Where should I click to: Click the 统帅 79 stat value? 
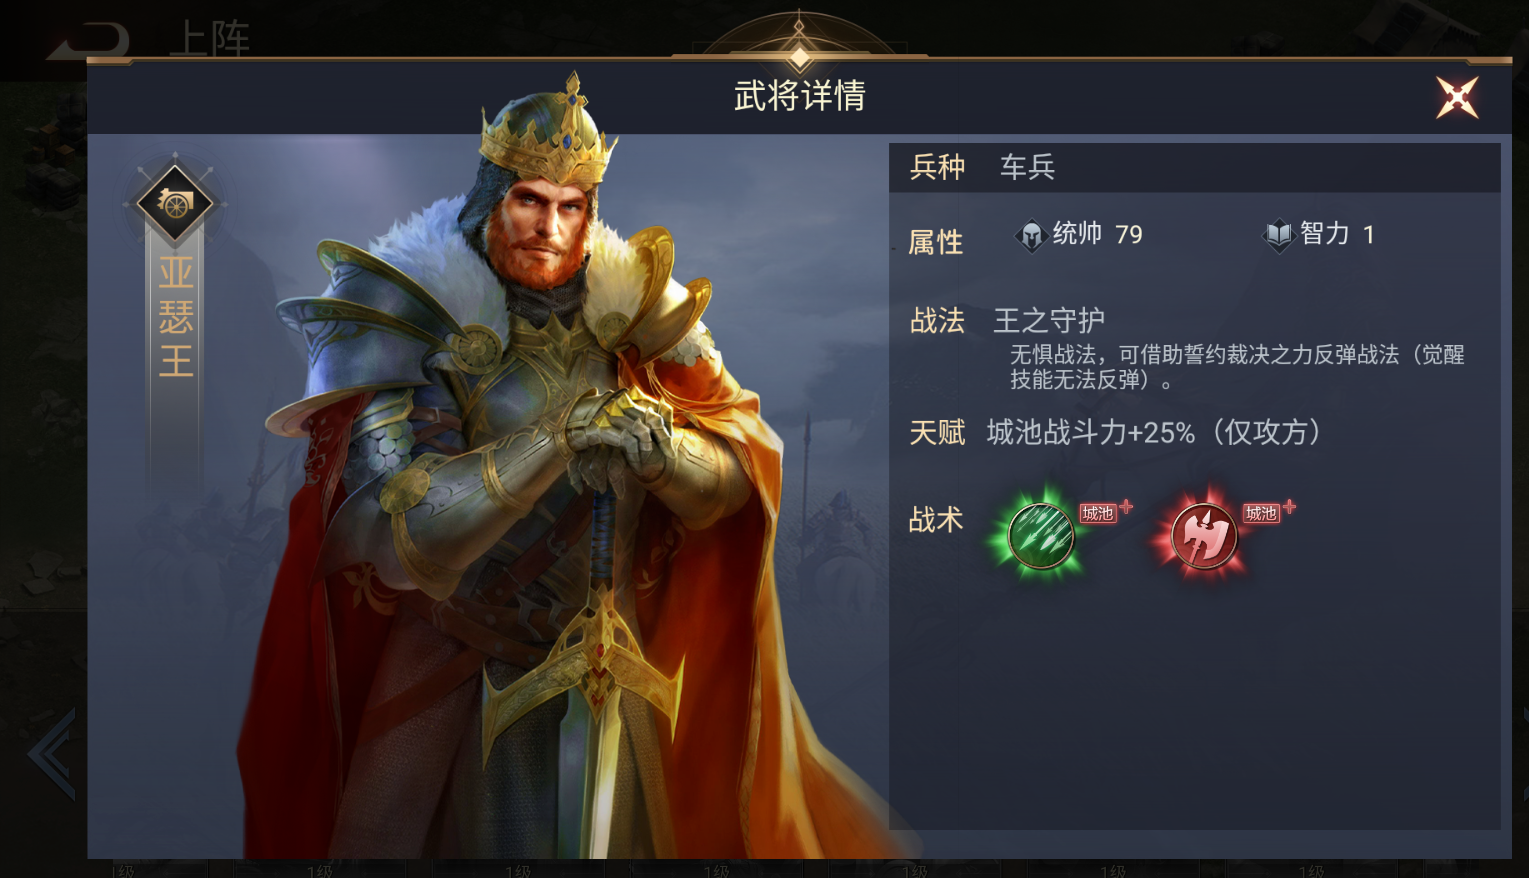(x=1097, y=234)
